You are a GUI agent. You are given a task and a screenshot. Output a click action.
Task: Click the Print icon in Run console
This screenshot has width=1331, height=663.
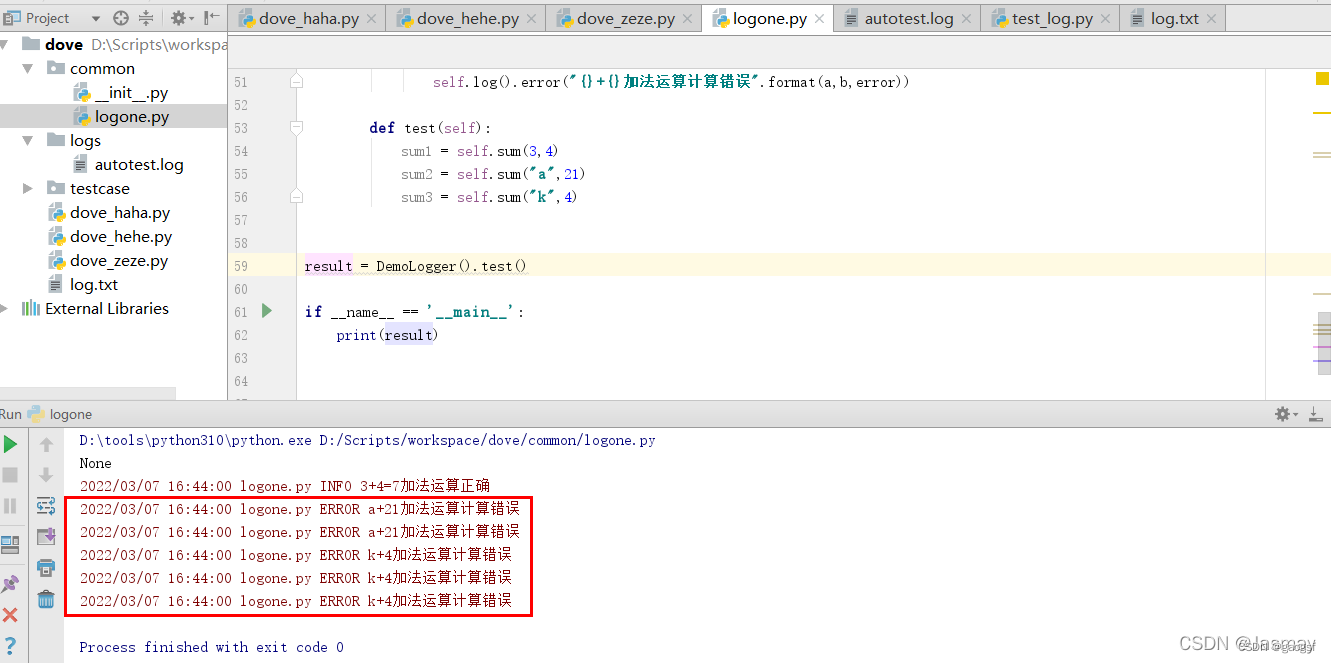pos(46,568)
